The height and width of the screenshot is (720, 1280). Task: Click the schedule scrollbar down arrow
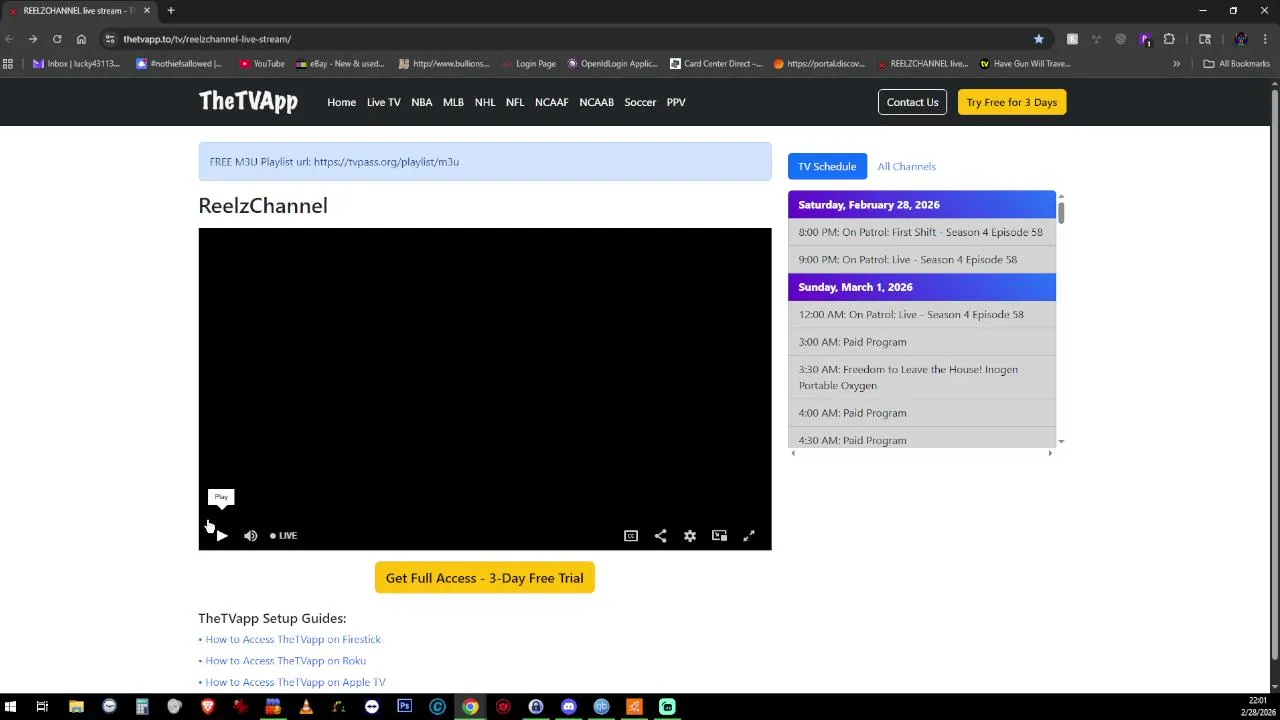pos(1061,441)
